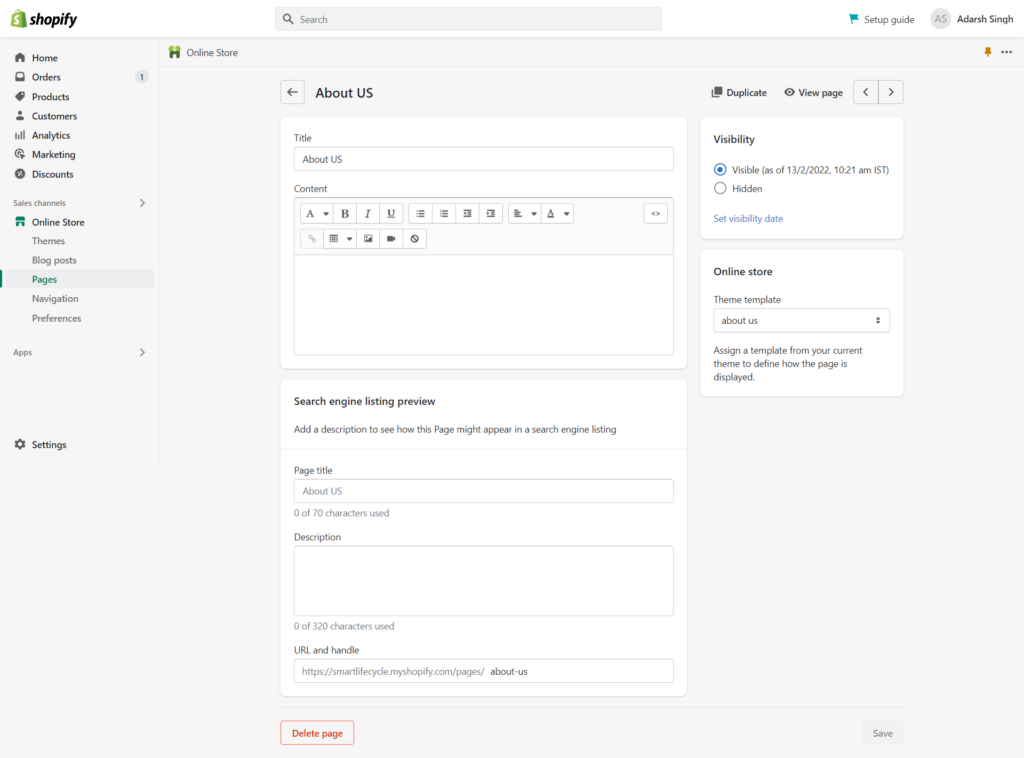Open Online Store in sidebar
This screenshot has height=758, width=1024.
click(x=58, y=222)
